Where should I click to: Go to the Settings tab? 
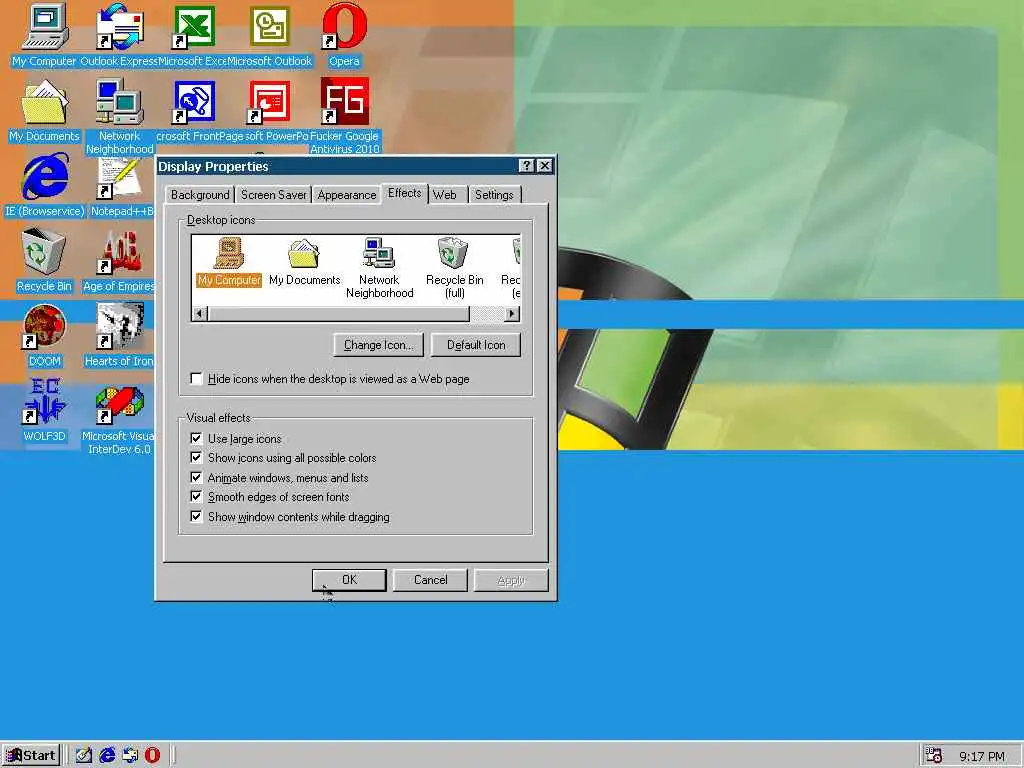click(494, 195)
